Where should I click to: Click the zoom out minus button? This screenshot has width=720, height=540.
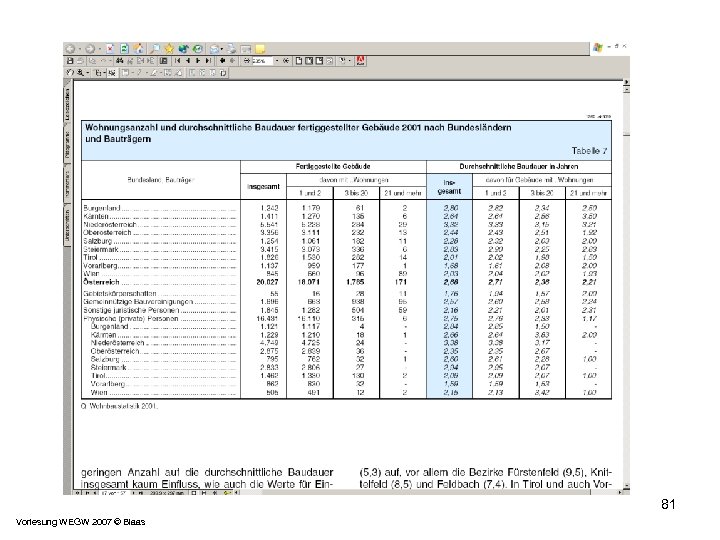[x=247, y=61]
